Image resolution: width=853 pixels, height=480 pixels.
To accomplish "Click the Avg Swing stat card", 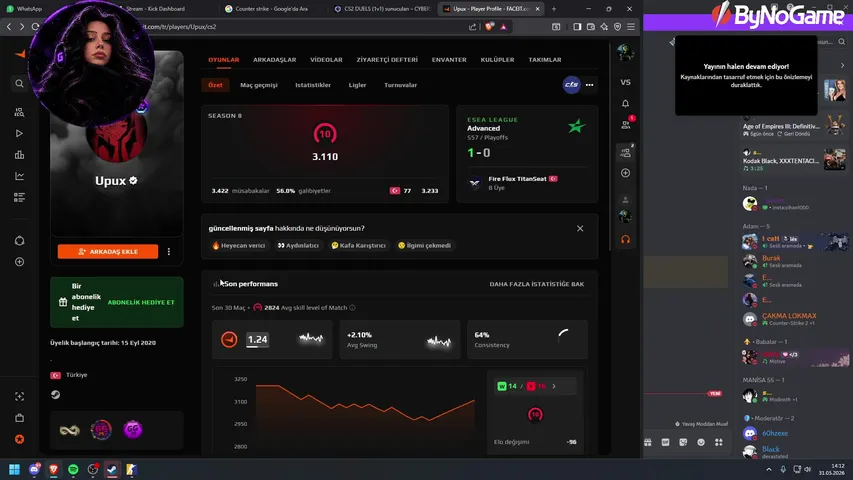I will click(x=399, y=340).
